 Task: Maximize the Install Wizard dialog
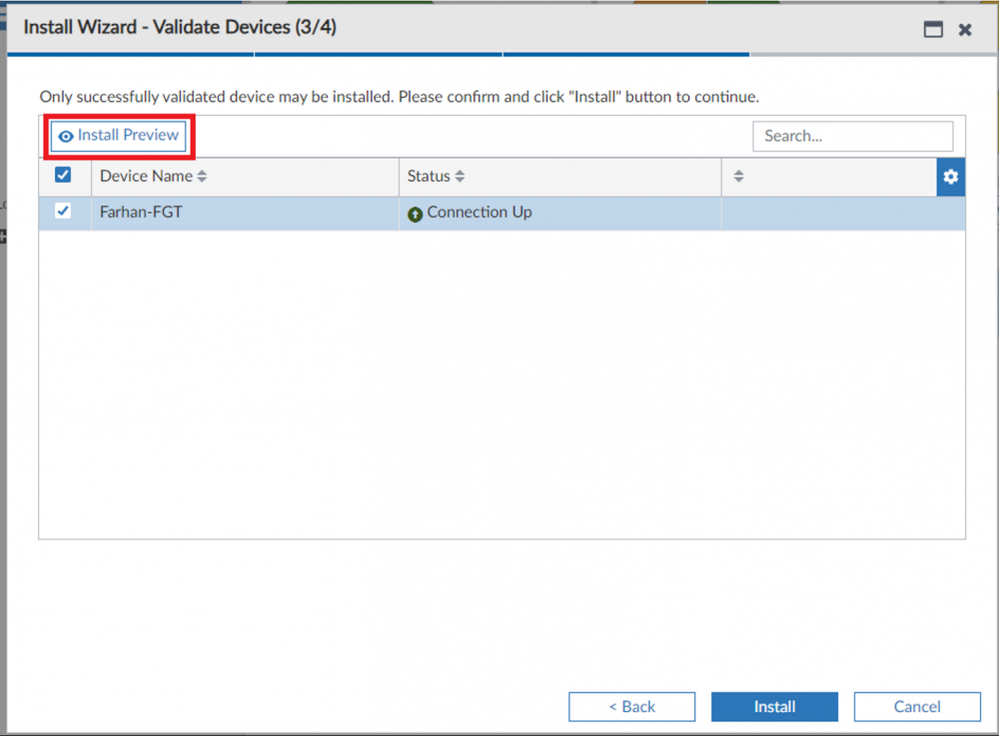coord(933,29)
